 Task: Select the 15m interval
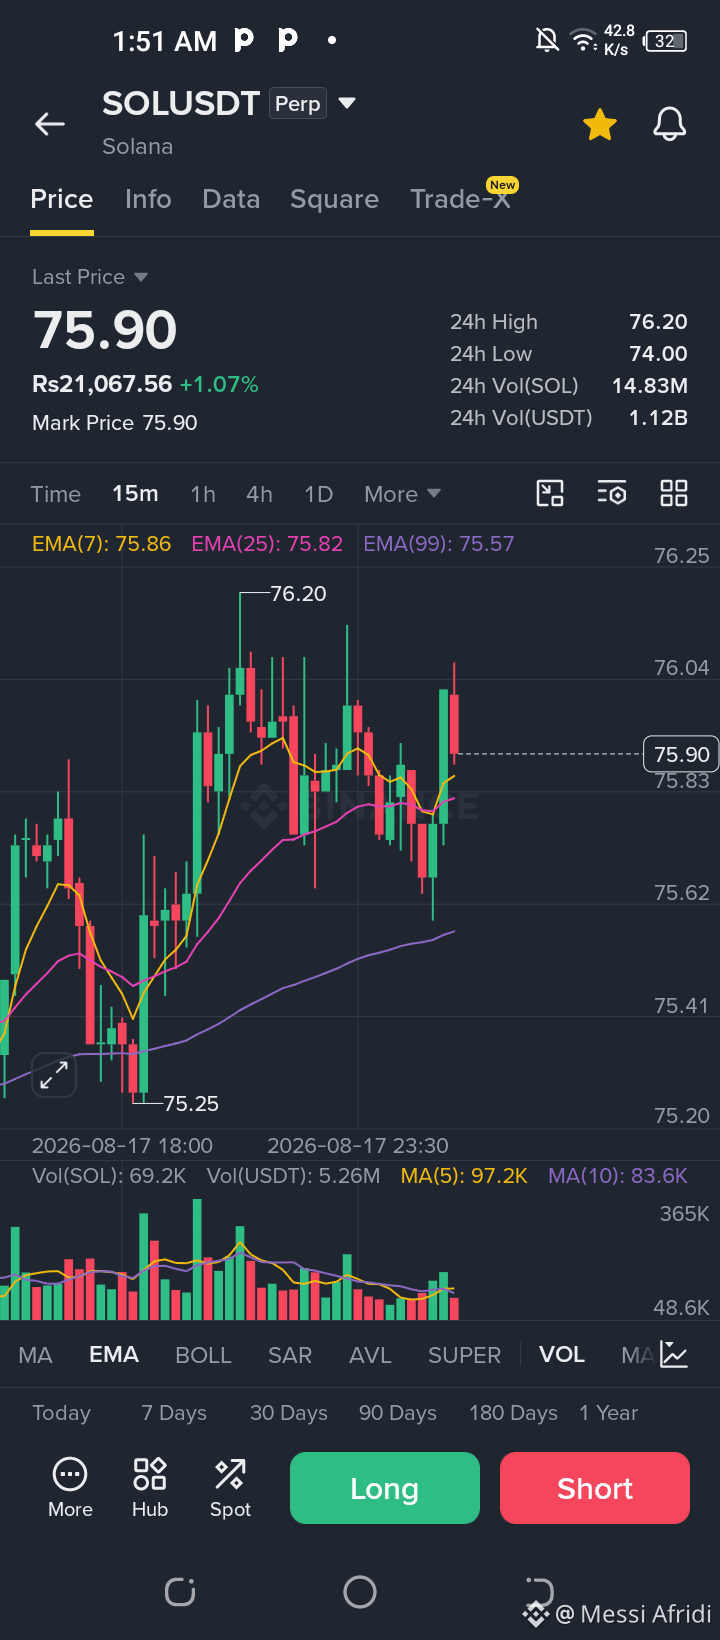click(135, 494)
